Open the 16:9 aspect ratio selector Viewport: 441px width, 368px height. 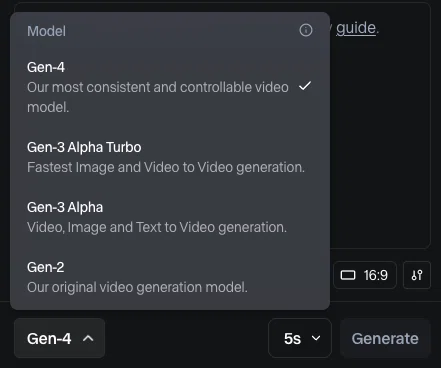pos(365,275)
